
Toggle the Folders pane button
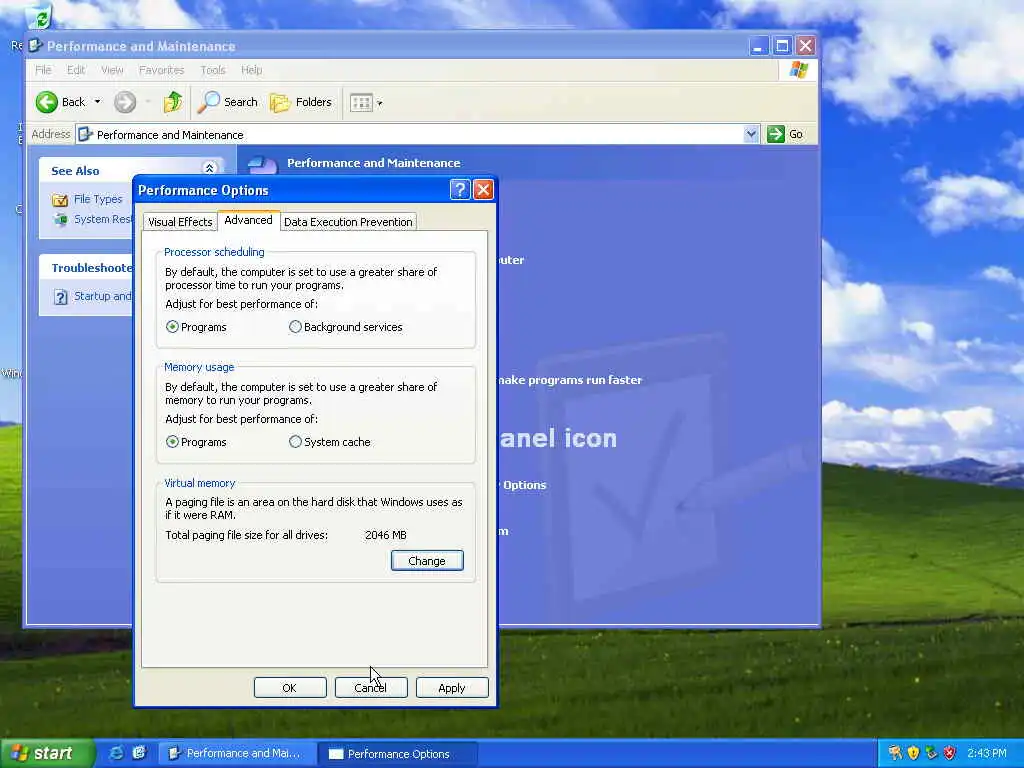(300, 102)
